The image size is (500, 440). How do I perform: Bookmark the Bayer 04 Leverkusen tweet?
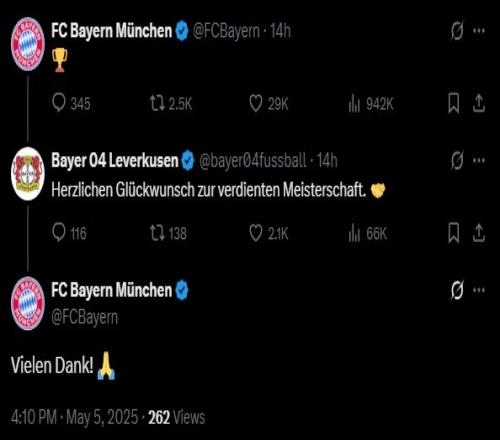(454, 233)
